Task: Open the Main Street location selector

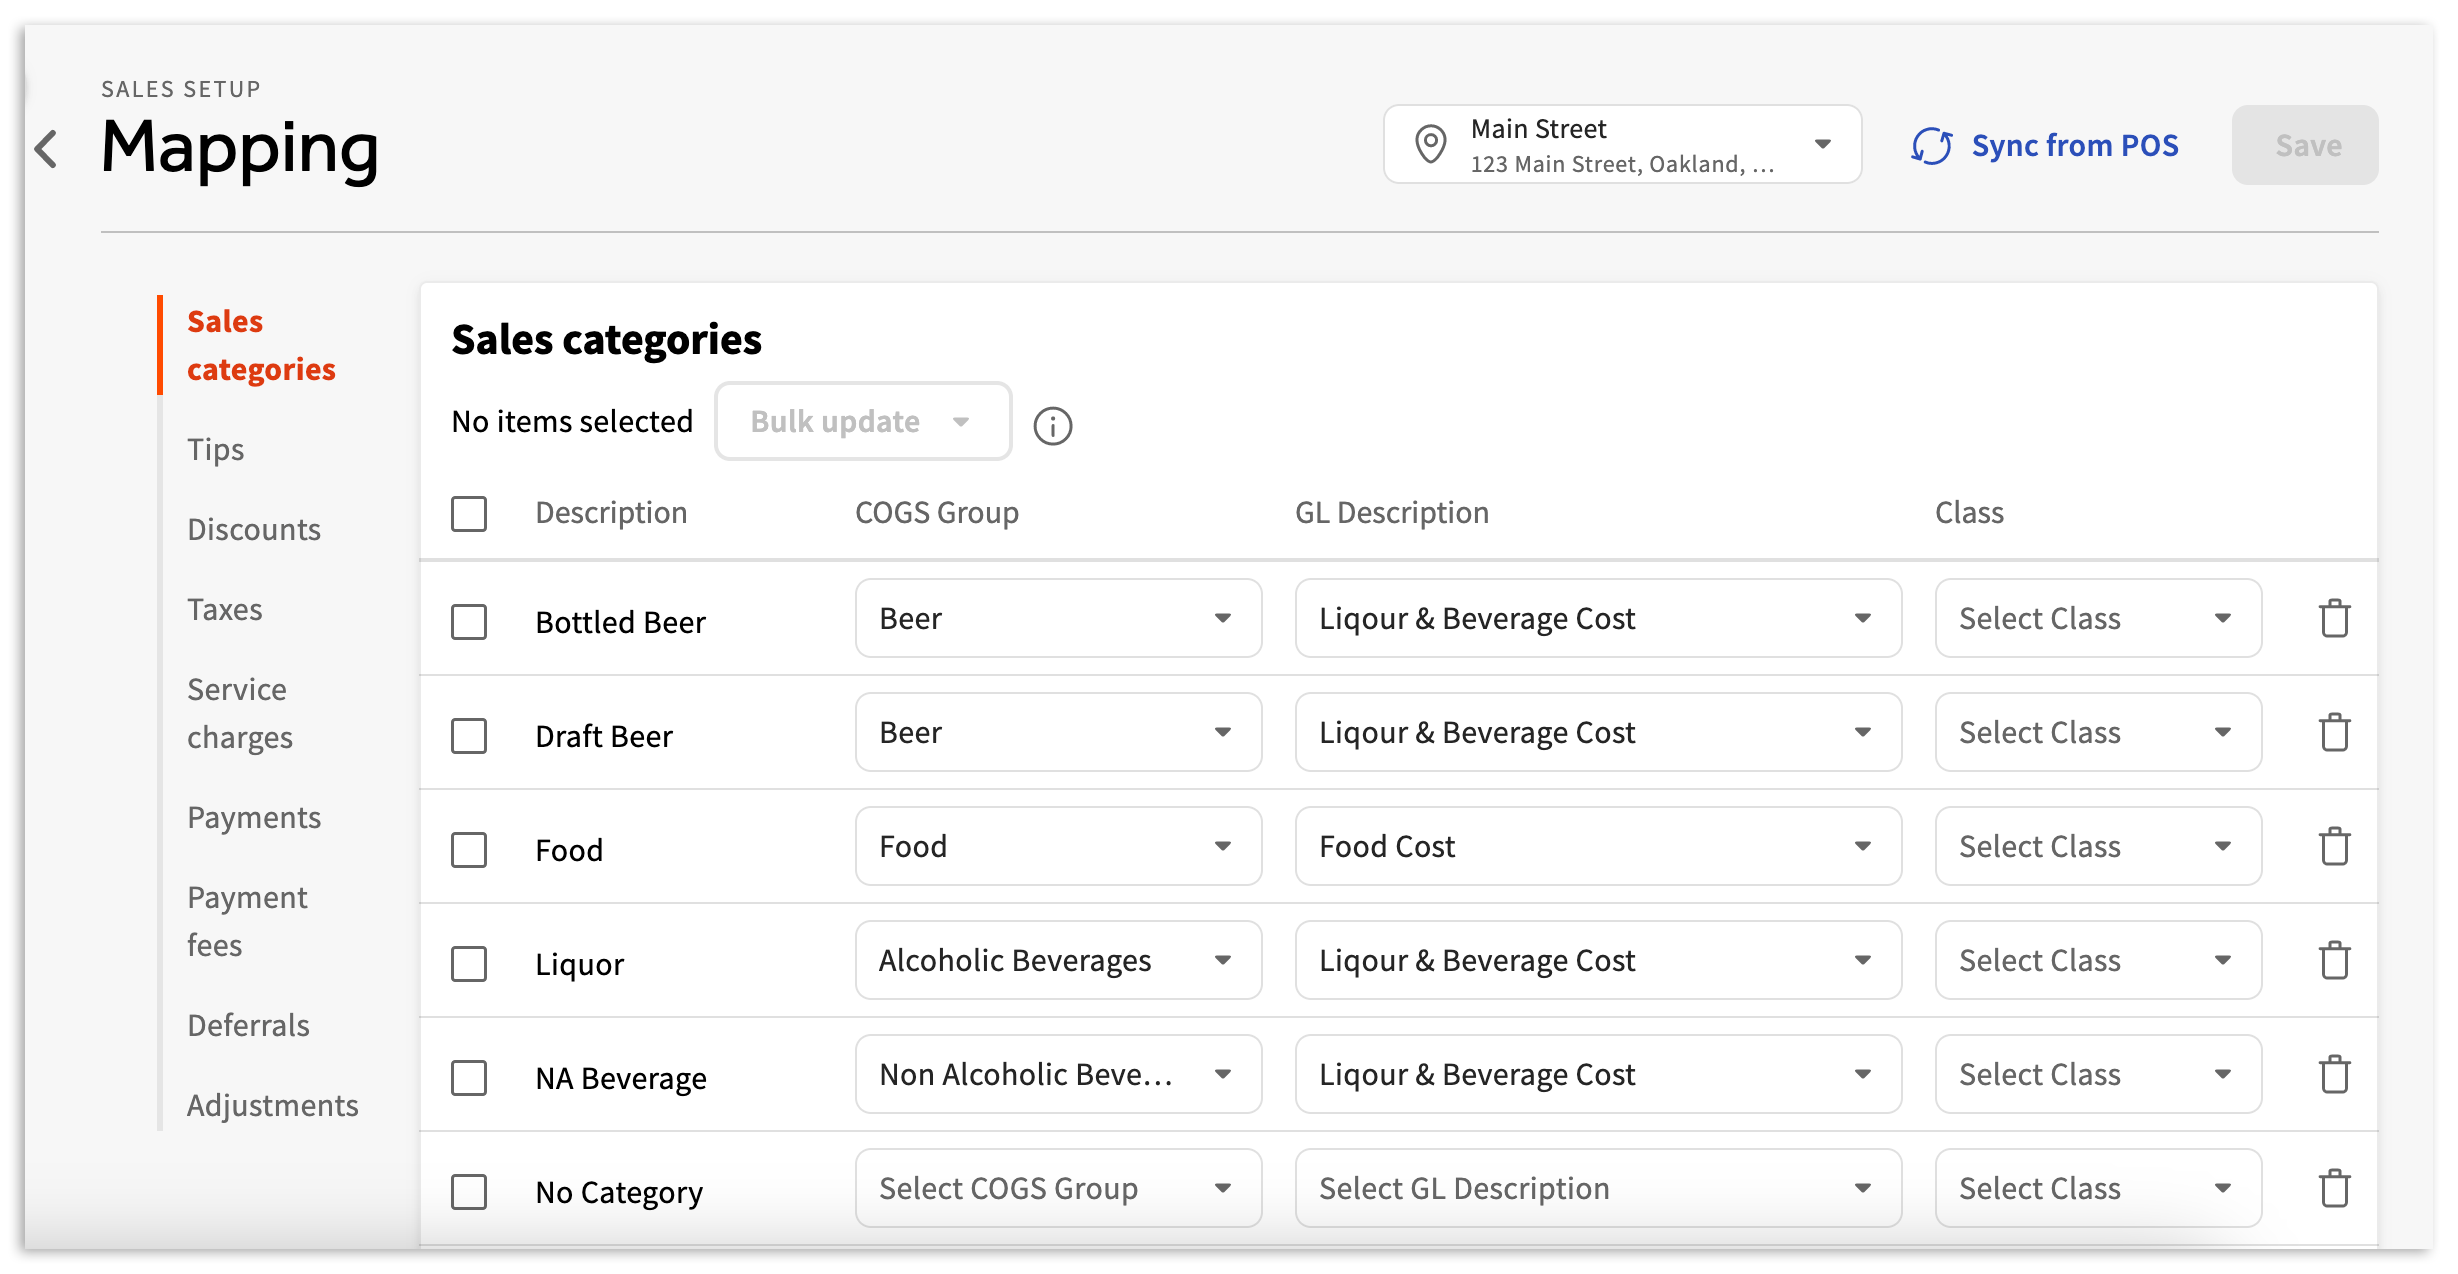Action: pyautogui.click(x=1620, y=144)
